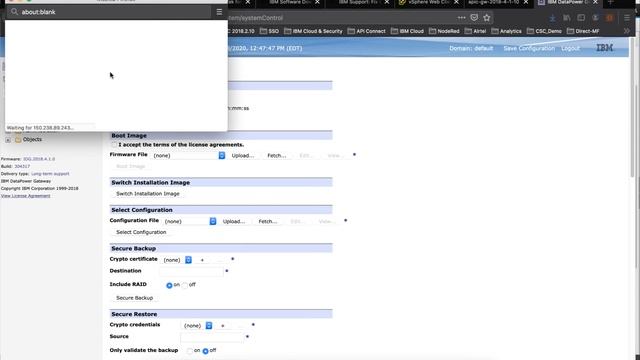Set Include RAID to off
Screen dimensions: 640x360
185,285
